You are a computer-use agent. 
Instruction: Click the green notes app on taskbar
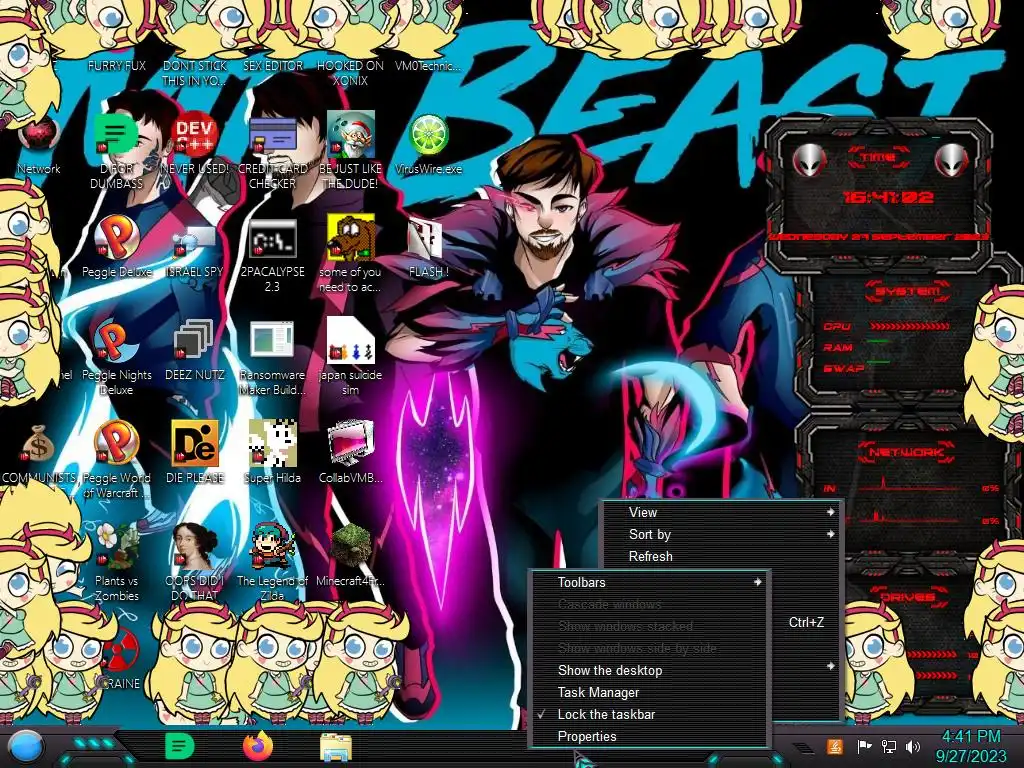pos(180,746)
